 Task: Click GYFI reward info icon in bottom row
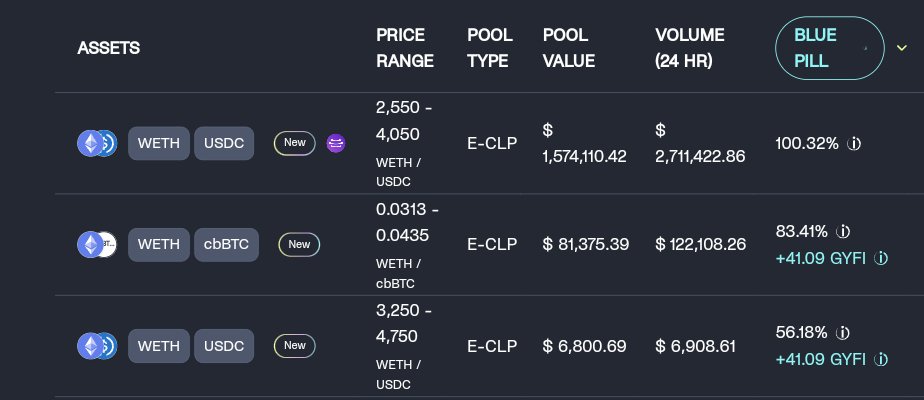pyautogui.click(x=881, y=359)
